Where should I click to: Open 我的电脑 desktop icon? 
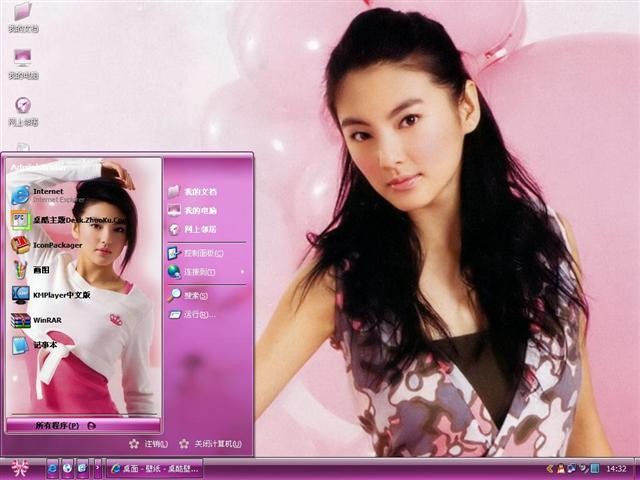click(23, 64)
